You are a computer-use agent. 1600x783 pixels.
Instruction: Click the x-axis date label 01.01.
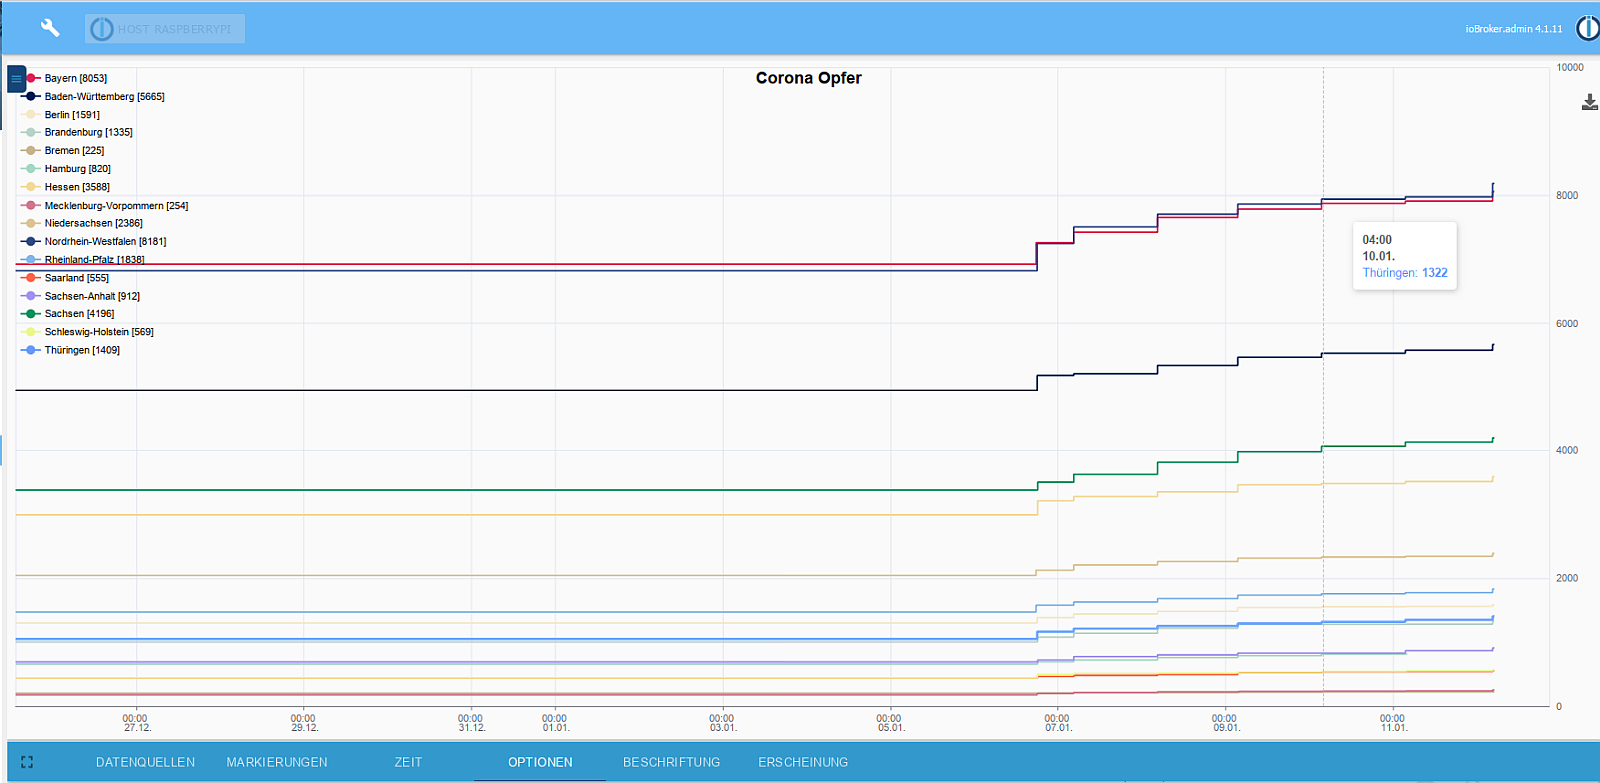tap(556, 728)
